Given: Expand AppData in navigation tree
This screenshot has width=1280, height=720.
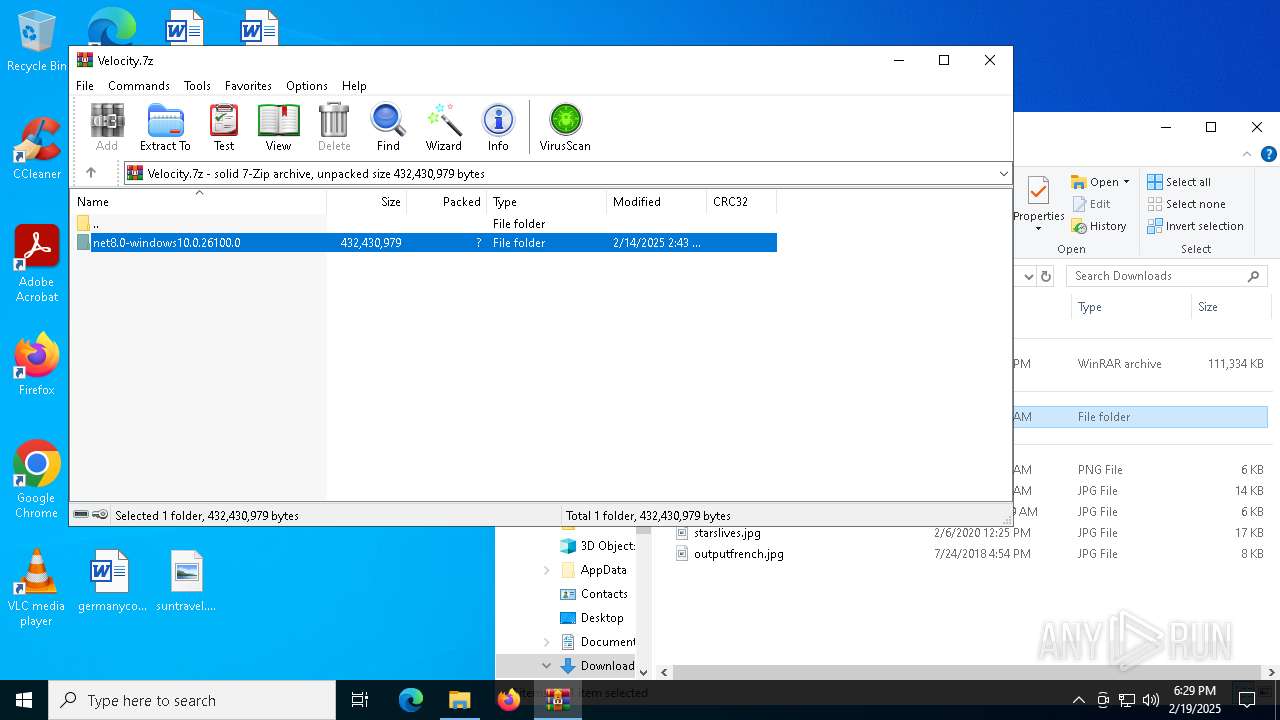Looking at the screenshot, I should (547, 570).
